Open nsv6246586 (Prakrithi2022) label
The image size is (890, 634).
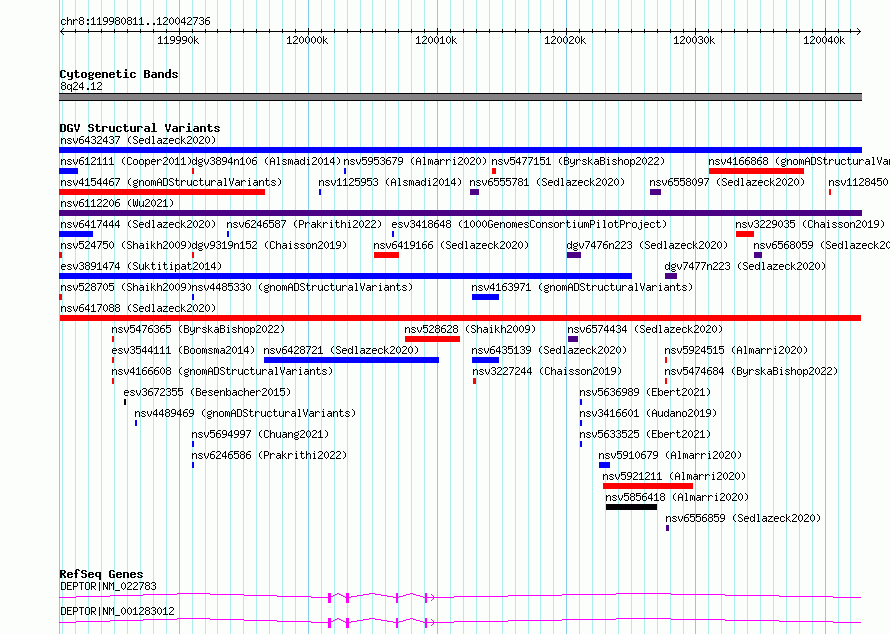click(x=270, y=455)
